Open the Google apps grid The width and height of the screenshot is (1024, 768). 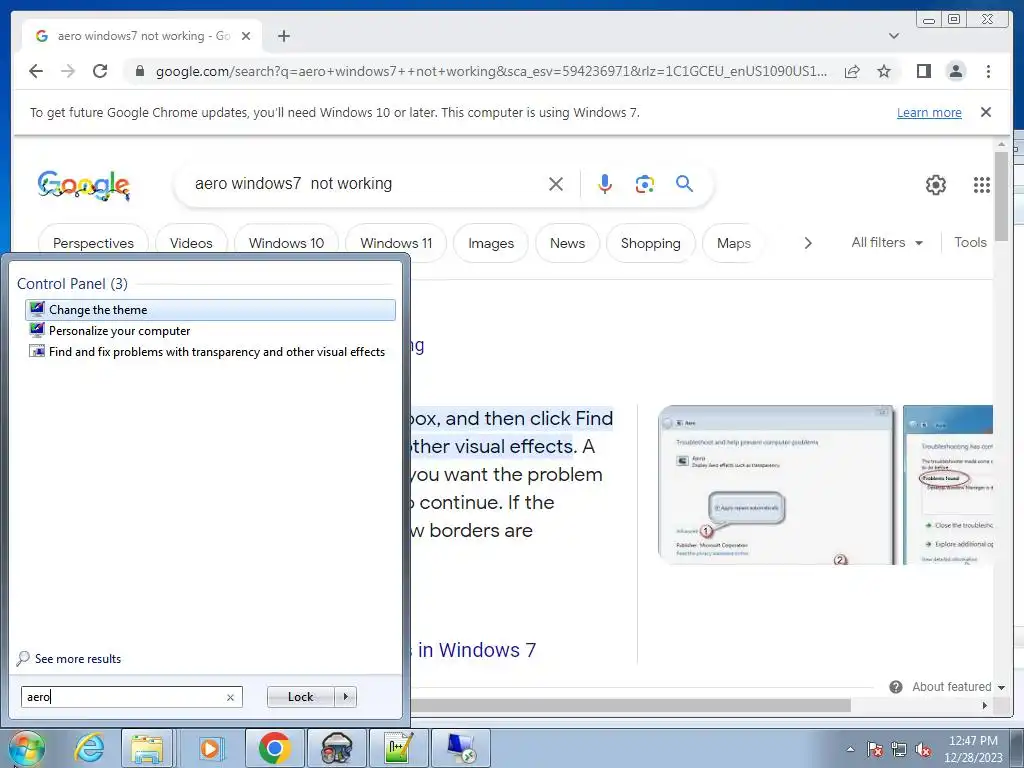pyautogui.click(x=982, y=185)
